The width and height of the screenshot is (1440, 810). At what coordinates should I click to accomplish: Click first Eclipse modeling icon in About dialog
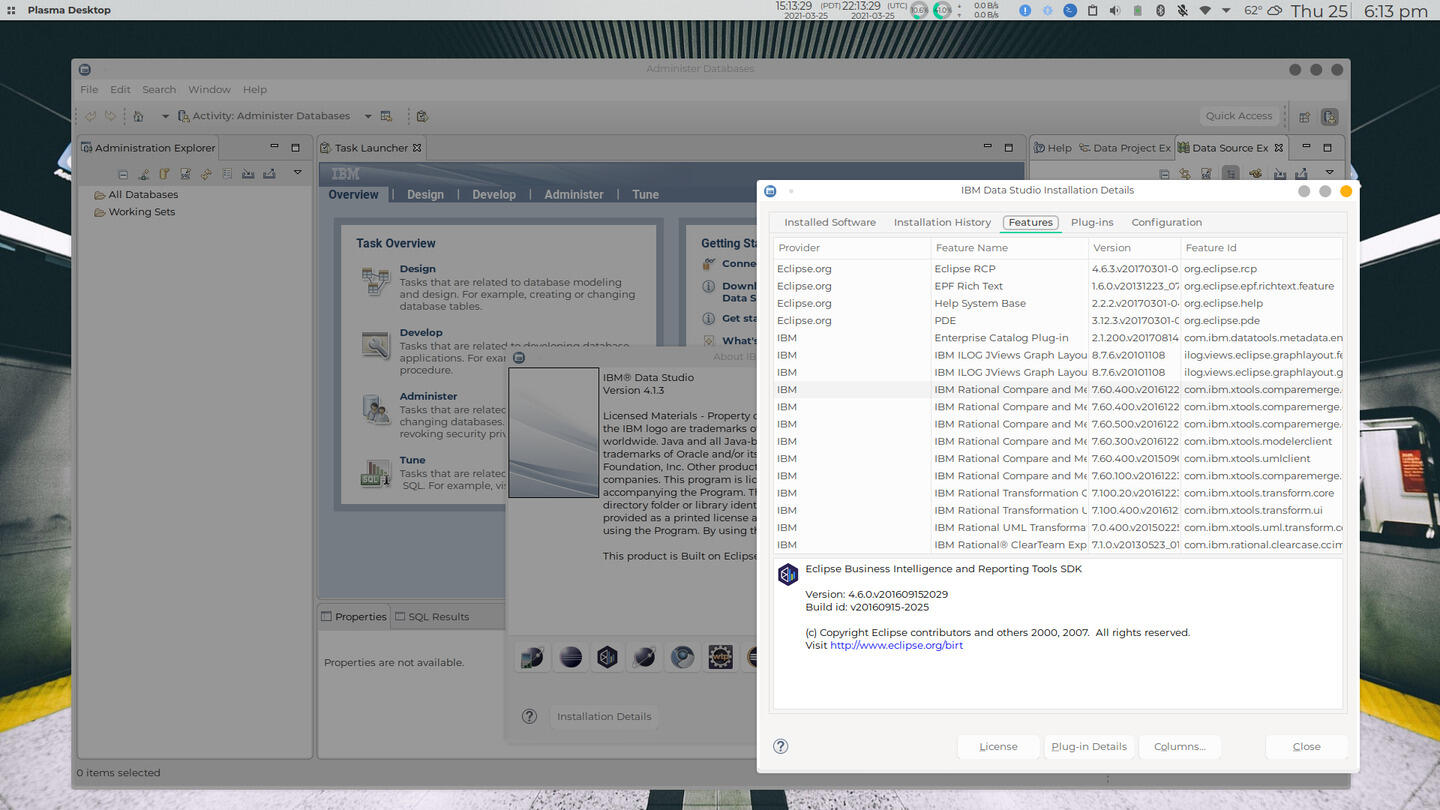tap(532, 657)
